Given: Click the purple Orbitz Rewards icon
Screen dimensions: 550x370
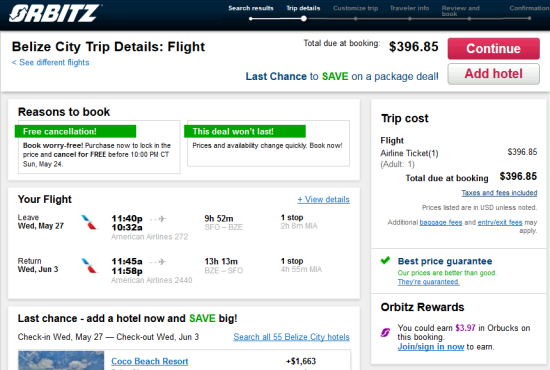Looking at the screenshot, I should coord(385,332).
